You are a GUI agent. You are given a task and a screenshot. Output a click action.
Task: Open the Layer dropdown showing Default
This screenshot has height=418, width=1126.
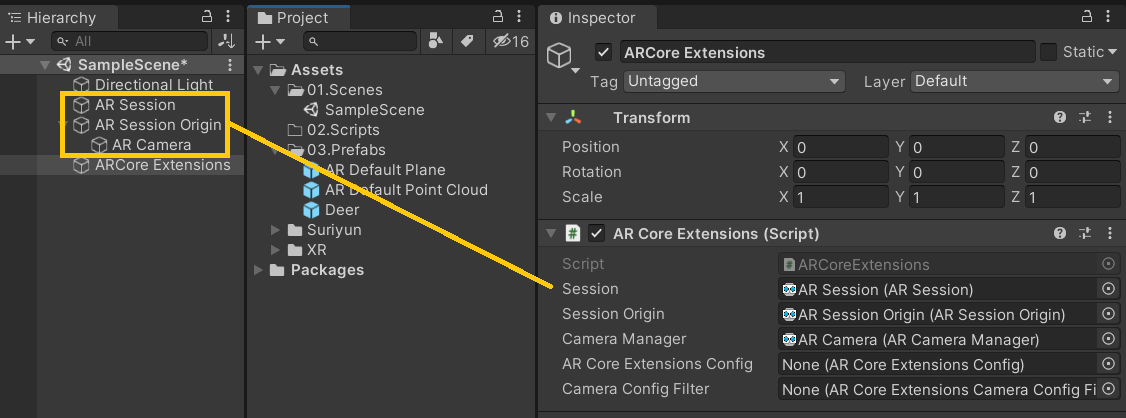point(1014,81)
